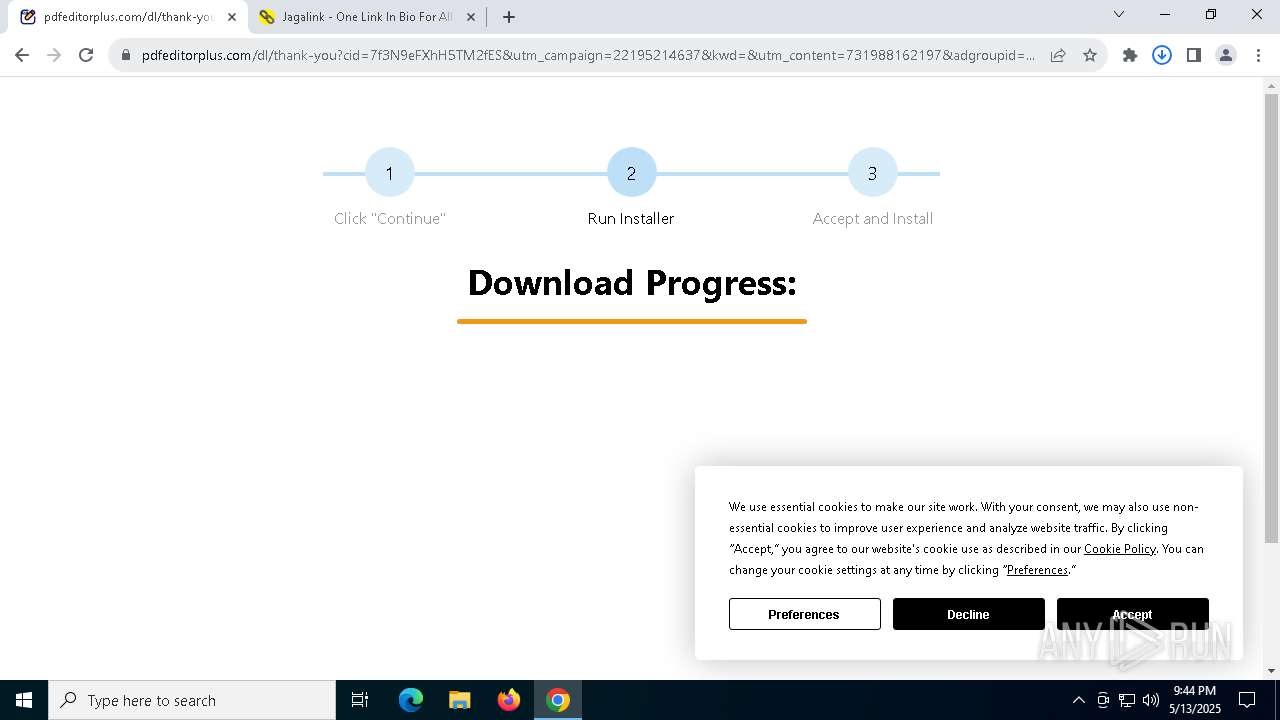Click the taskbar search box
The width and height of the screenshot is (1280, 720).
[192, 700]
